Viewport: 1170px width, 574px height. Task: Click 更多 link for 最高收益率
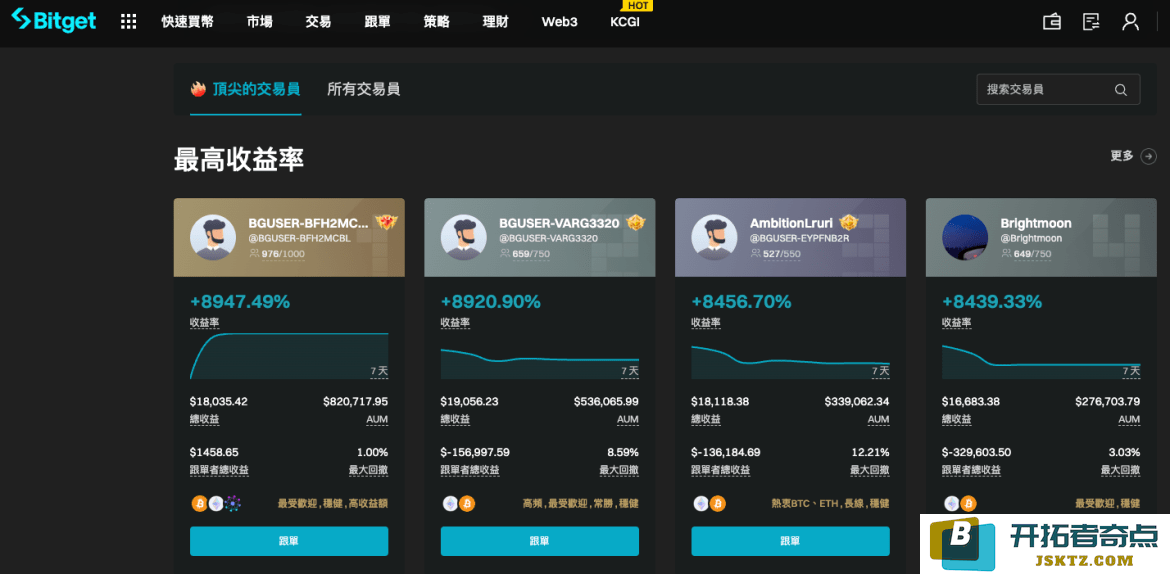(1121, 156)
